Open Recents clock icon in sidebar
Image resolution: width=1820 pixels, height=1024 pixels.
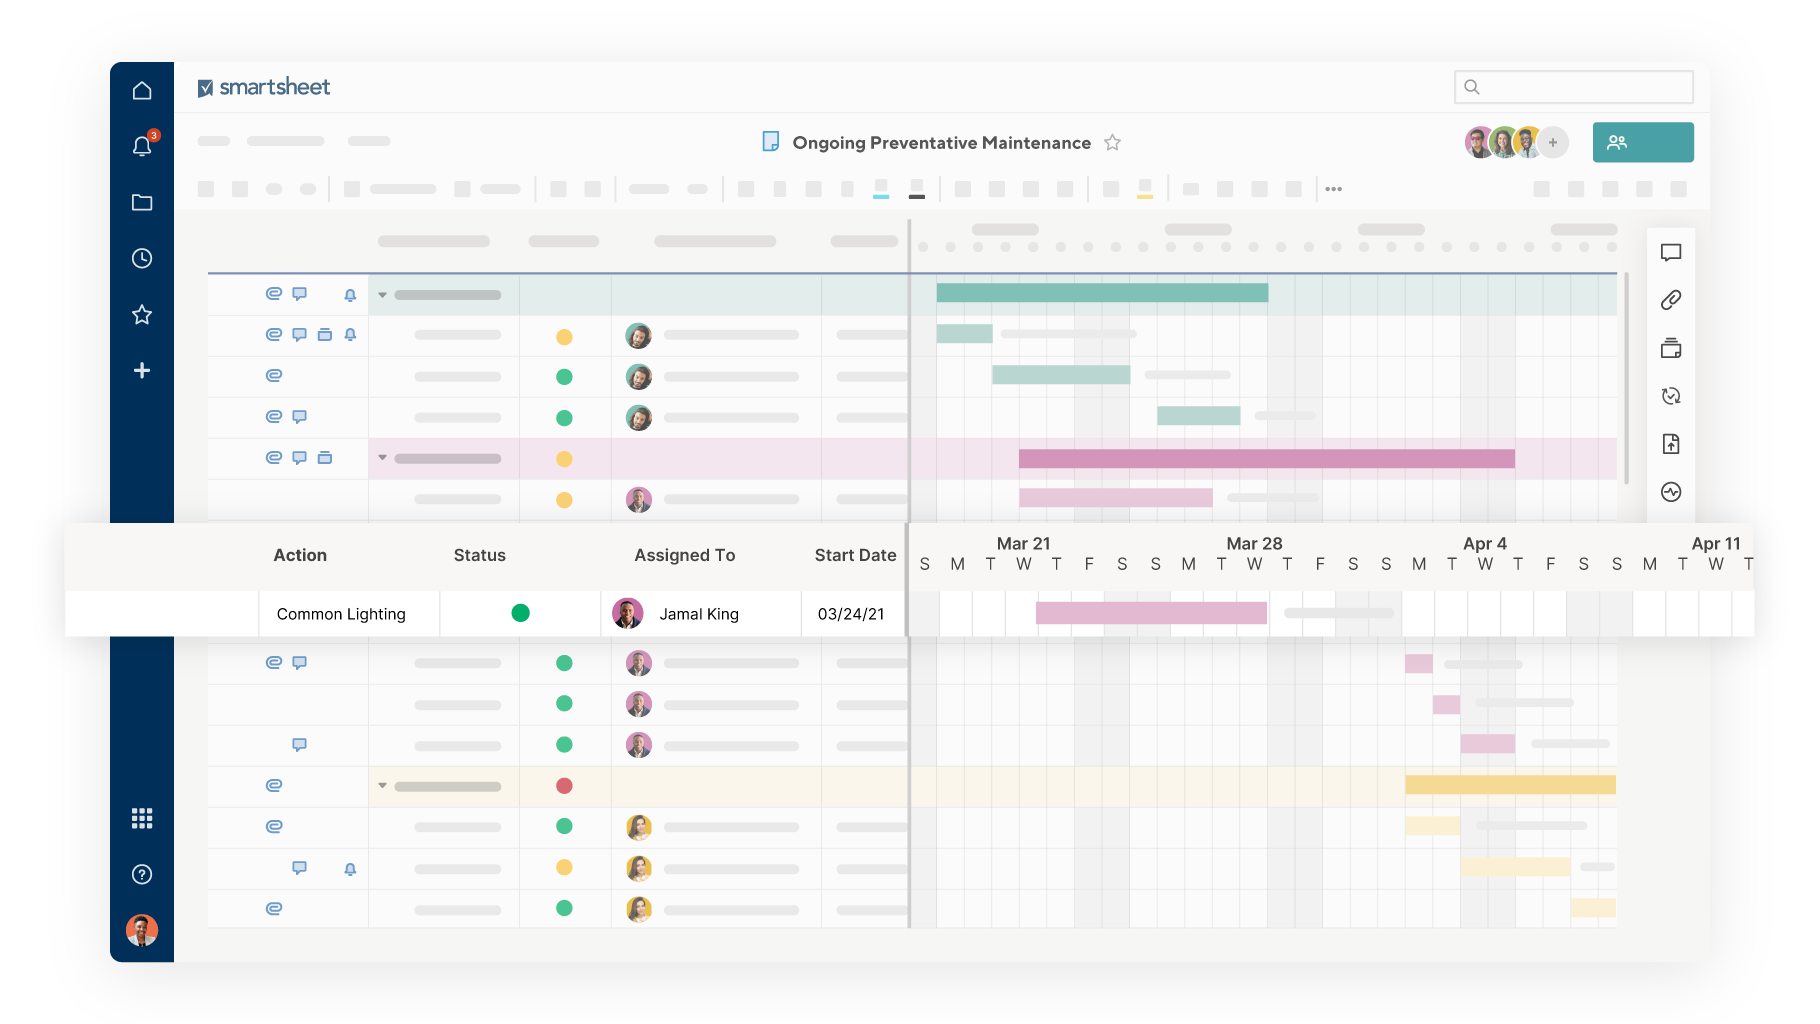coord(142,259)
